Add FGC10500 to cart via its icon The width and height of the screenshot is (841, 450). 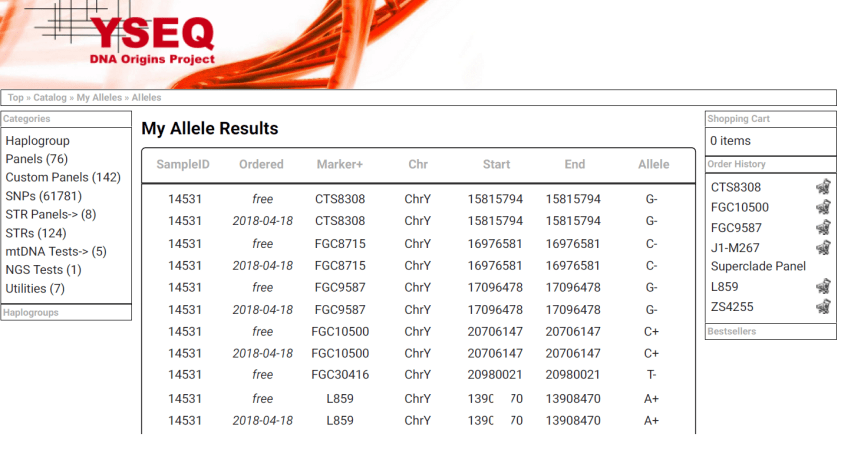pyautogui.click(x=823, y=207)
